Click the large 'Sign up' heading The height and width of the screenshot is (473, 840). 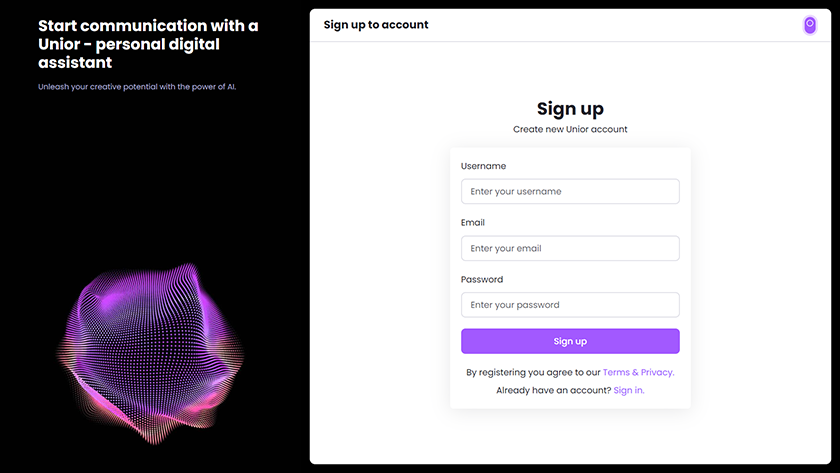pyautogui.click(x=570, y=109)
